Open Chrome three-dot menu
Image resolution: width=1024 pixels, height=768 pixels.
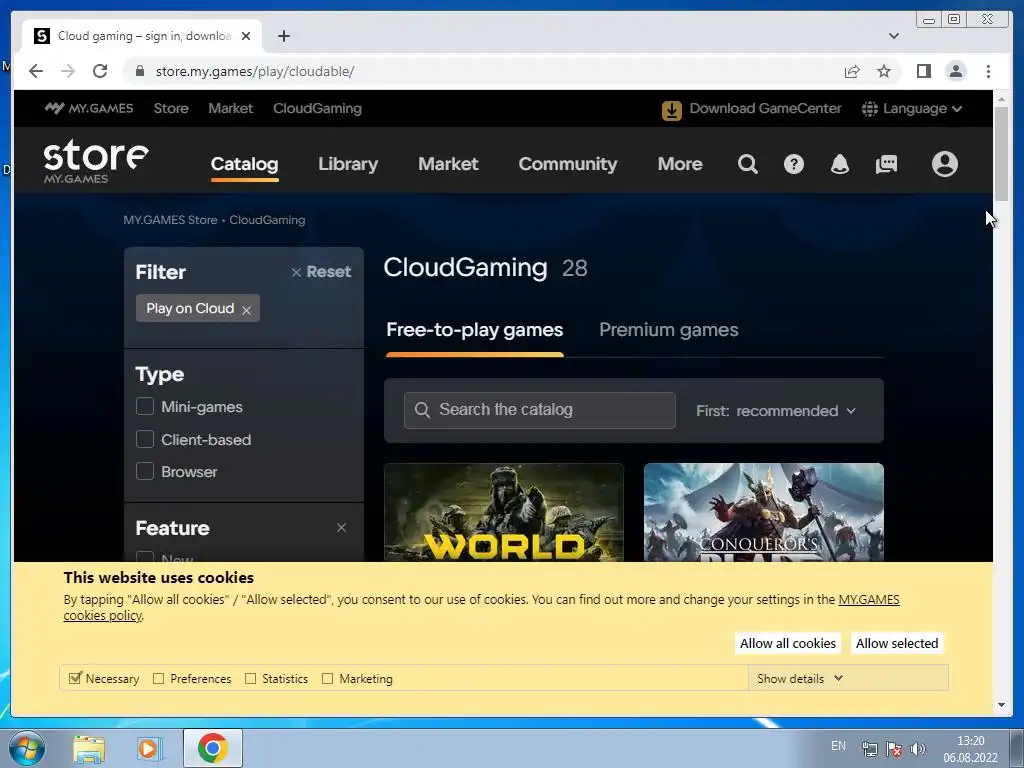[988, 71]
